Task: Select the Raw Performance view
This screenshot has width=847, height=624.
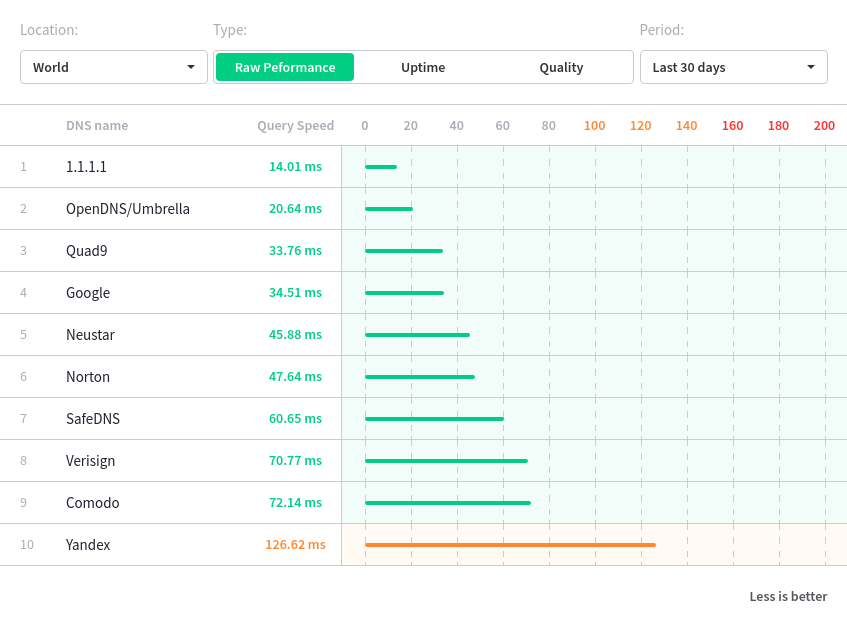Action: click(x=285, y=67)
